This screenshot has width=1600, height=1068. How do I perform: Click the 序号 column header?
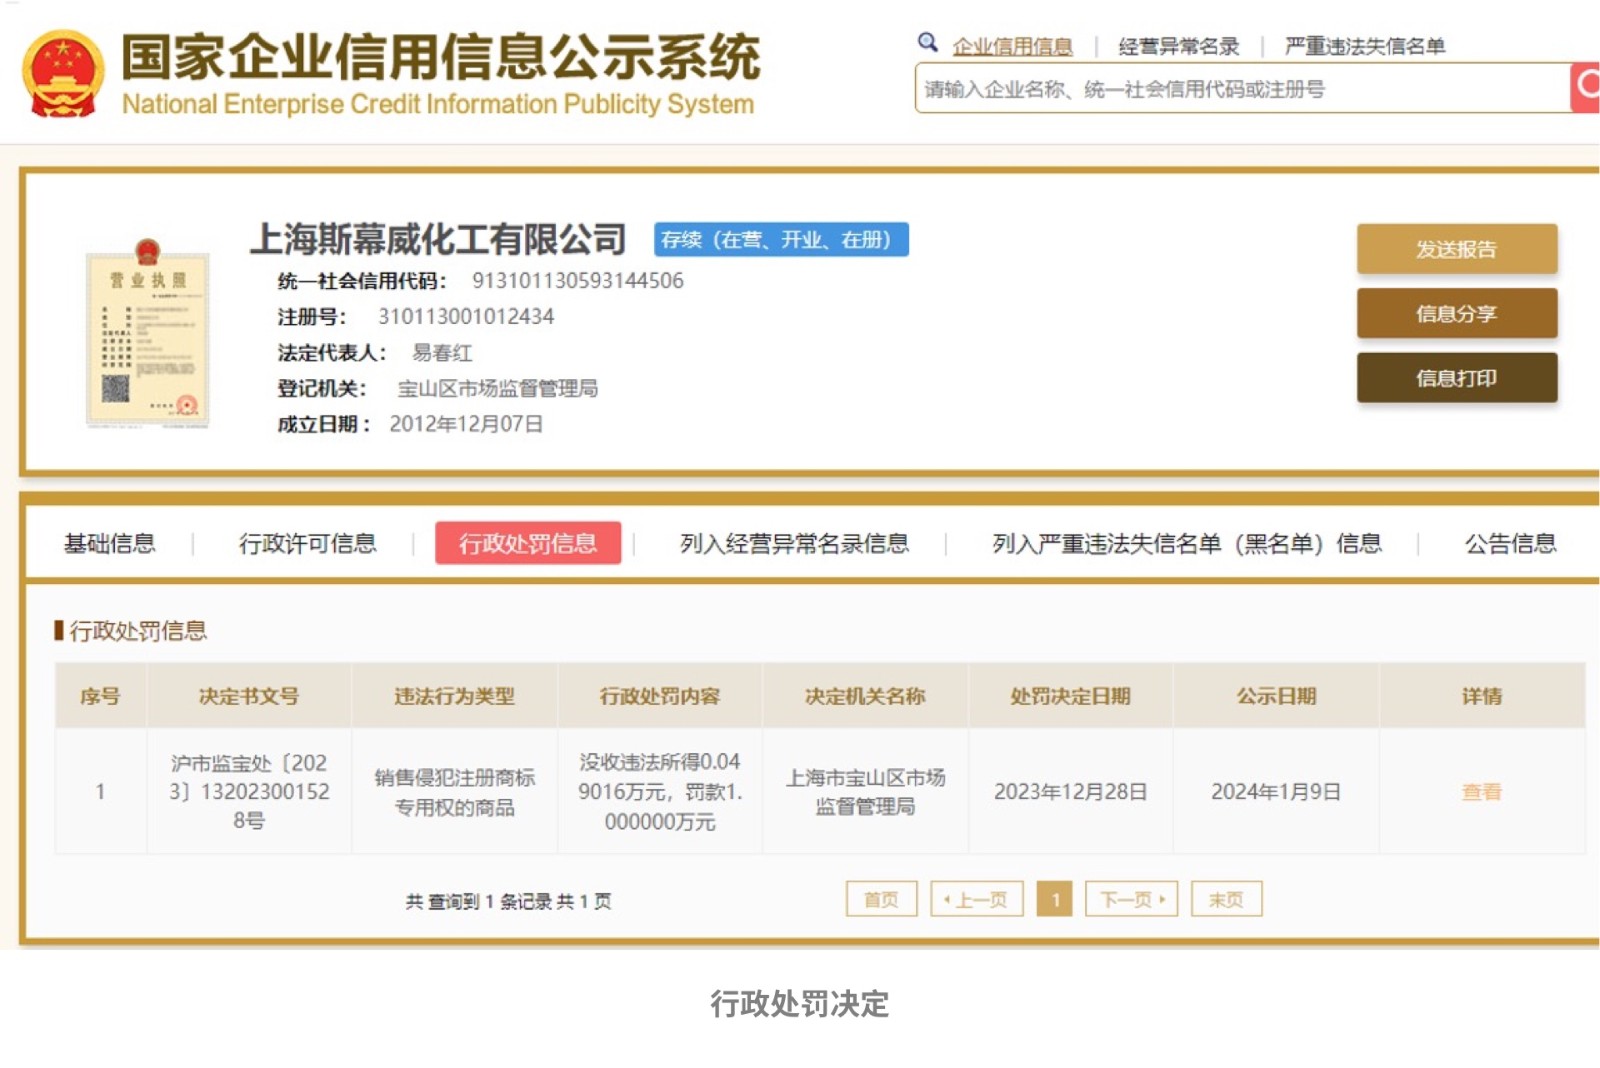(100, 696)
